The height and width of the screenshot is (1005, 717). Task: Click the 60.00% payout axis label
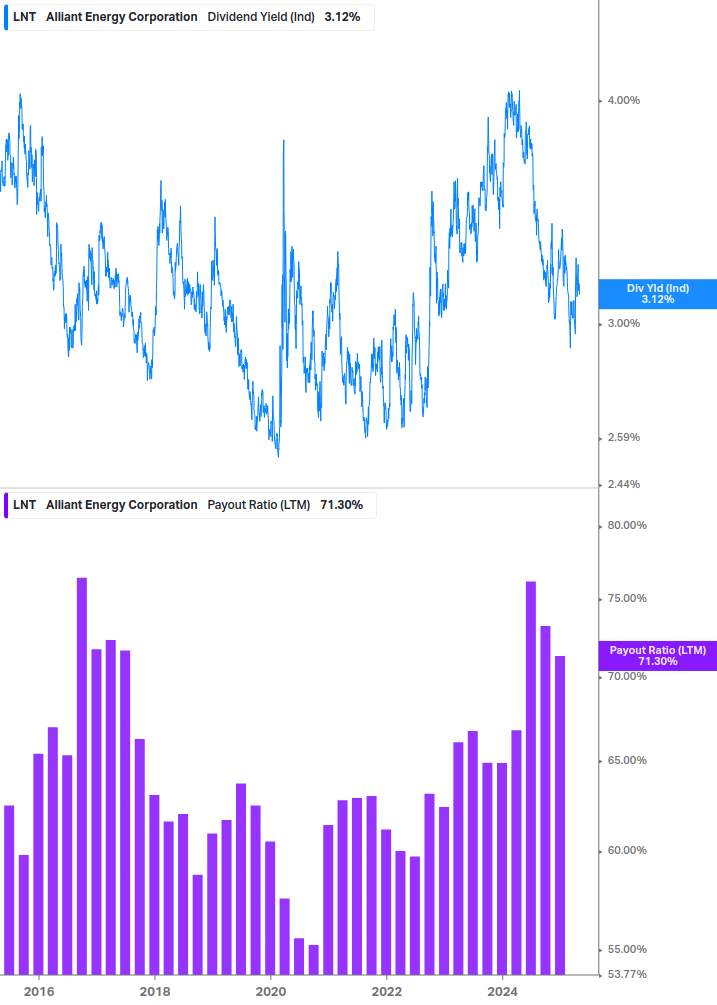pos(627,851)
